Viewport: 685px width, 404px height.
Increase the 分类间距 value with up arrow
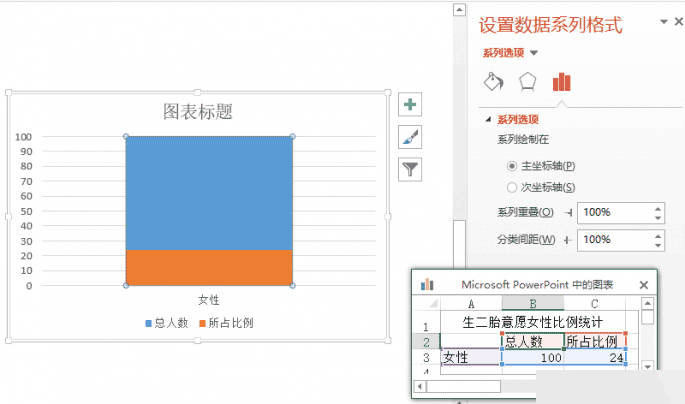click(x=658, y=236)
